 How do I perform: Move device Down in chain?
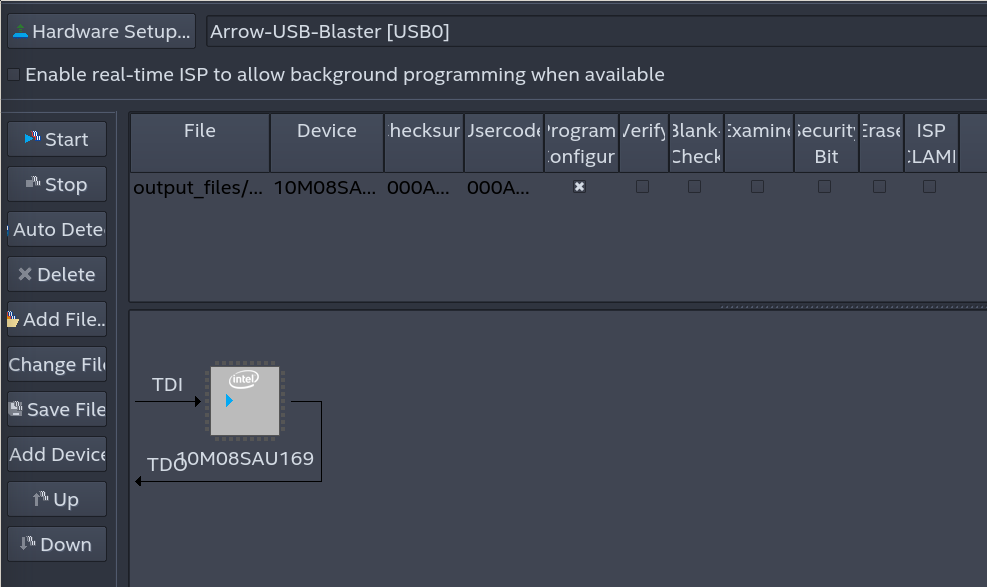[57, 544]
